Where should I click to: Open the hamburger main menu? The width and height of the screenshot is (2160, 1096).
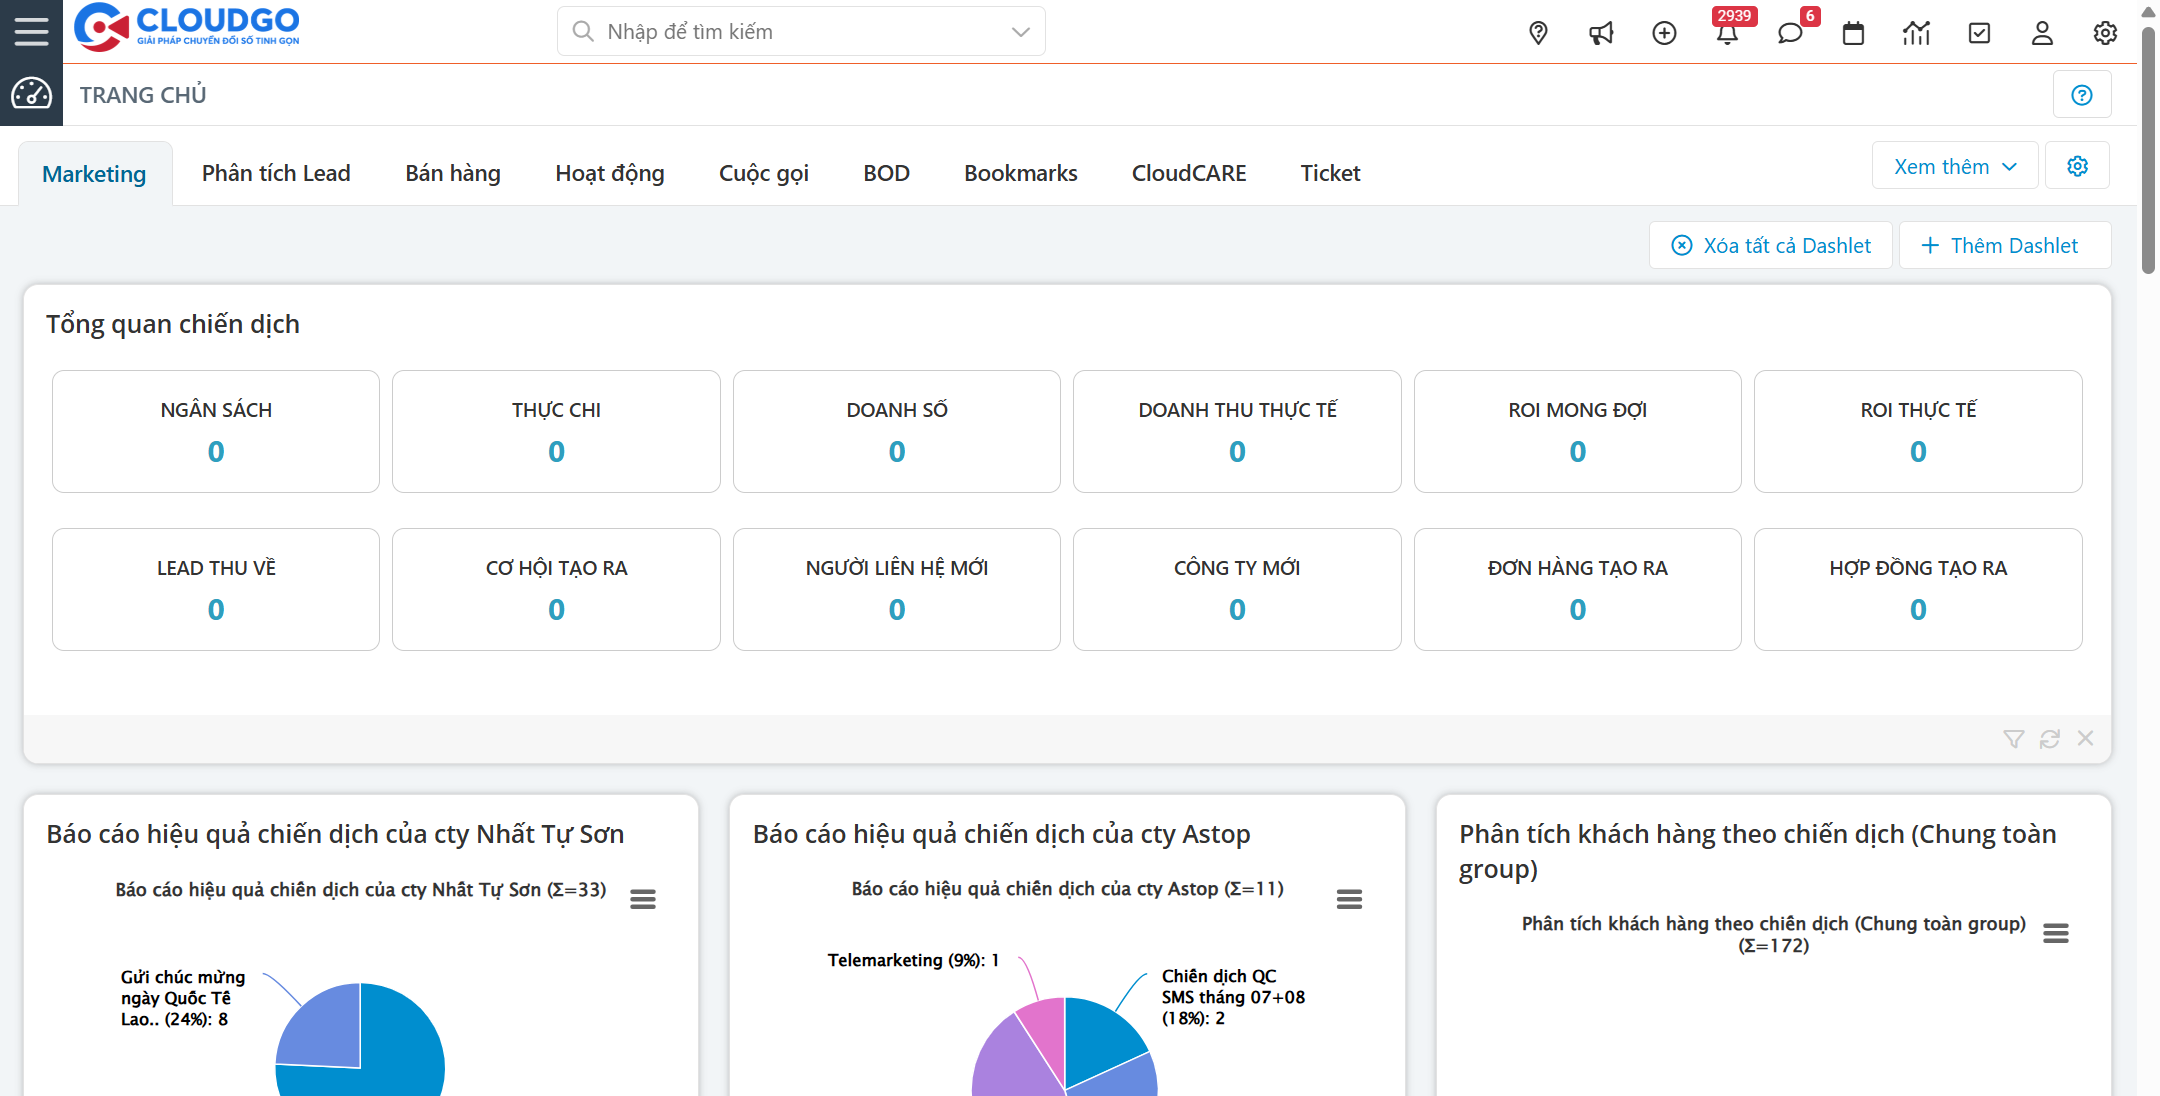pyautogui.click(x=31, y=31)
